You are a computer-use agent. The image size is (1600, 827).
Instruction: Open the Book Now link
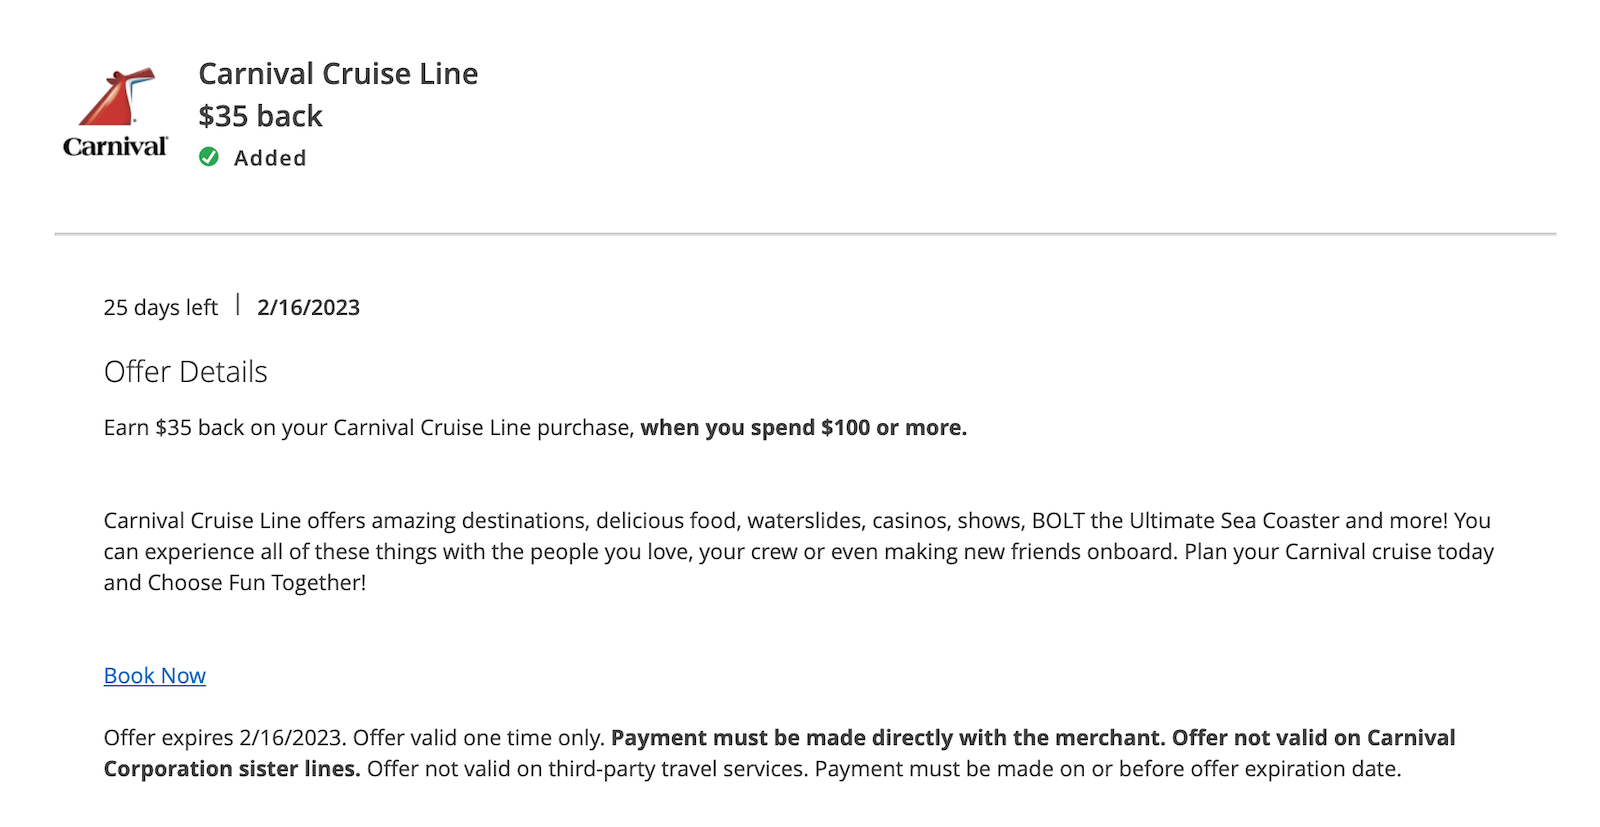(x=153, y=675)
